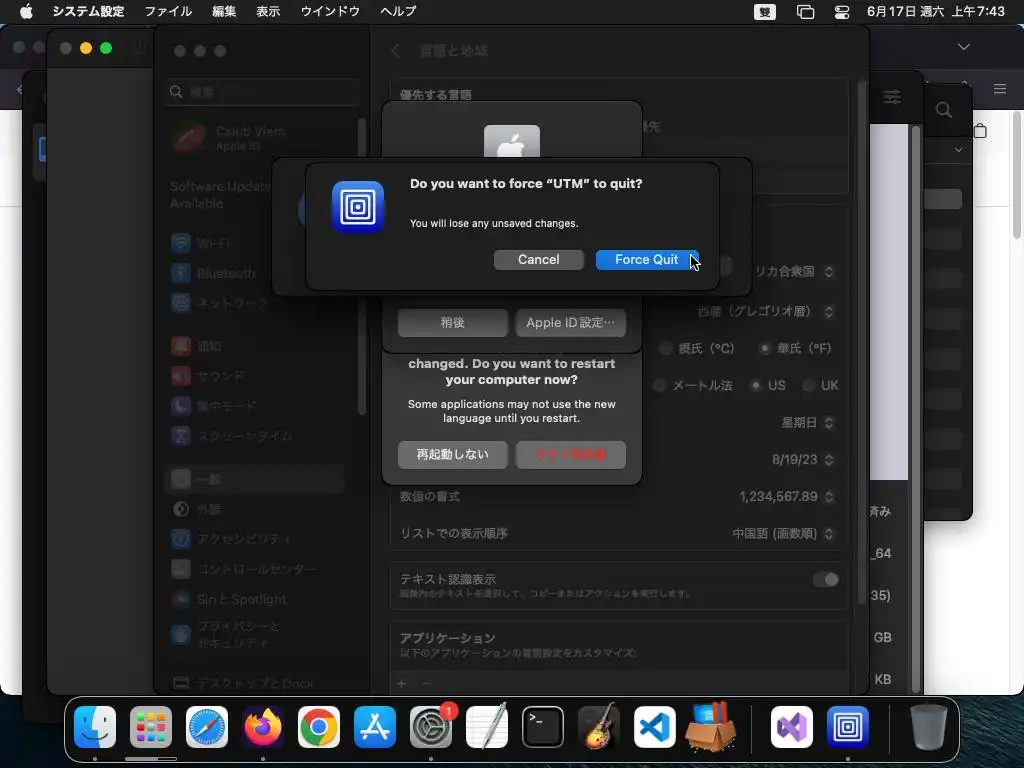The width and height of the screenshot is (1024, 768).
Task: Open the 西暦 (グレゴリオ暦) calendar dropdown
Action: click(765, 312)
